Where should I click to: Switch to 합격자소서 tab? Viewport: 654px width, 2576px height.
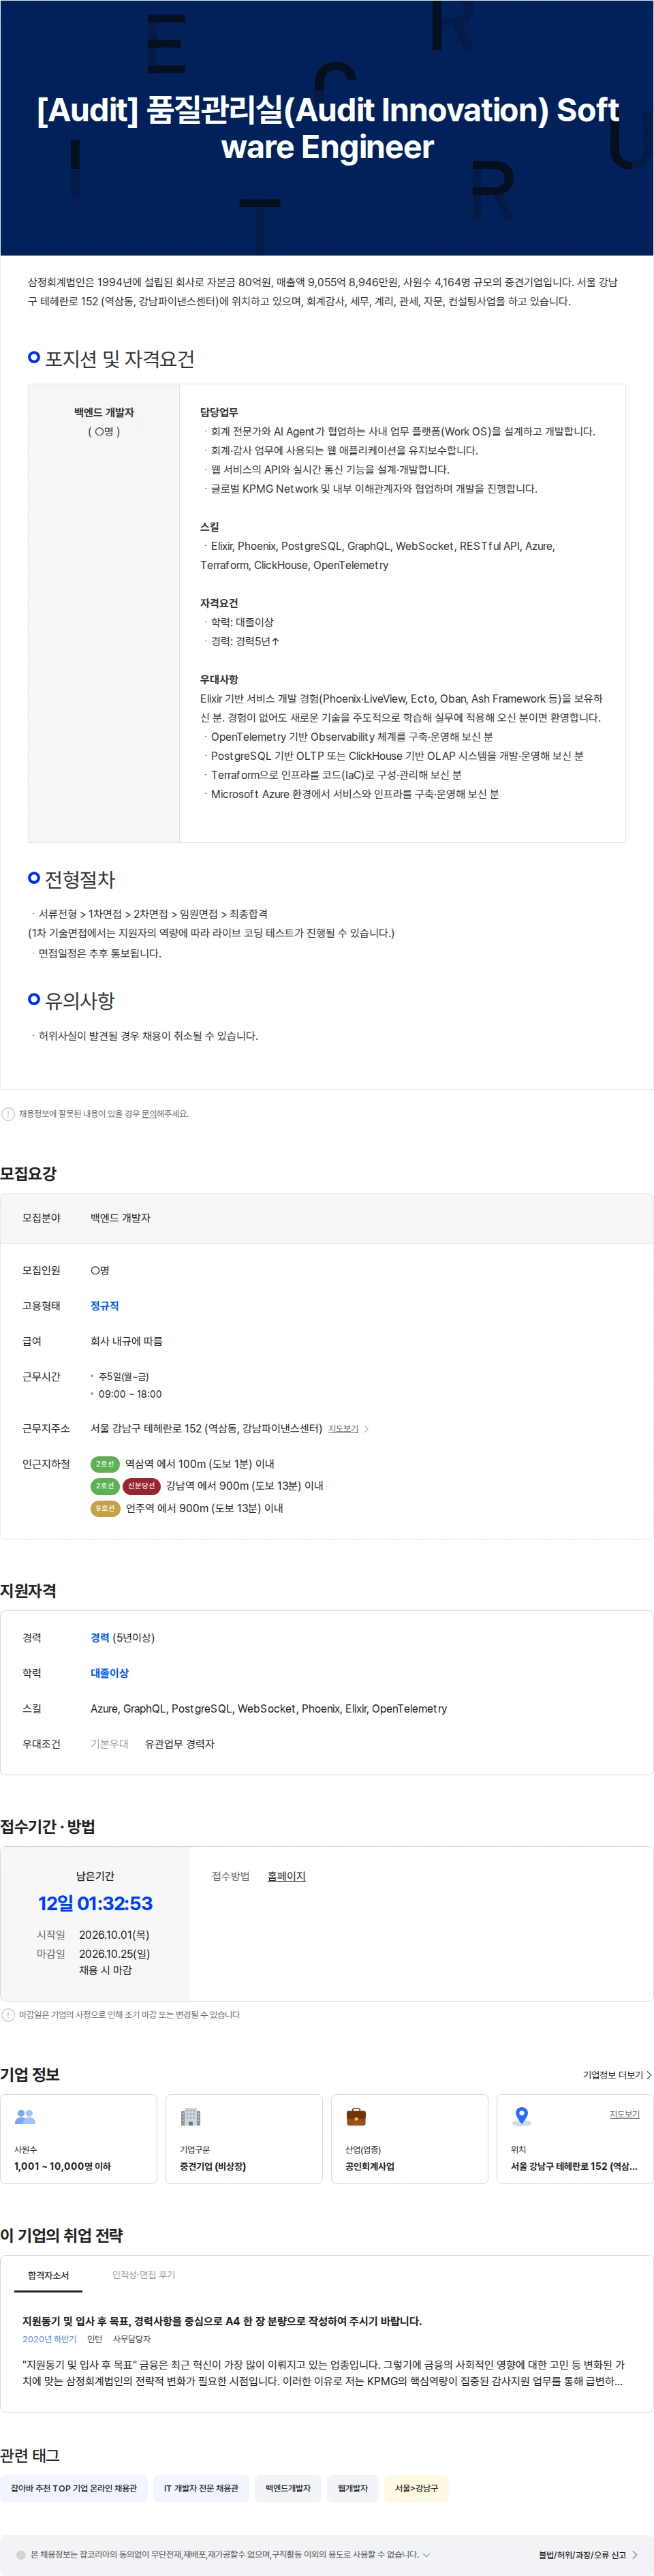48,2275
